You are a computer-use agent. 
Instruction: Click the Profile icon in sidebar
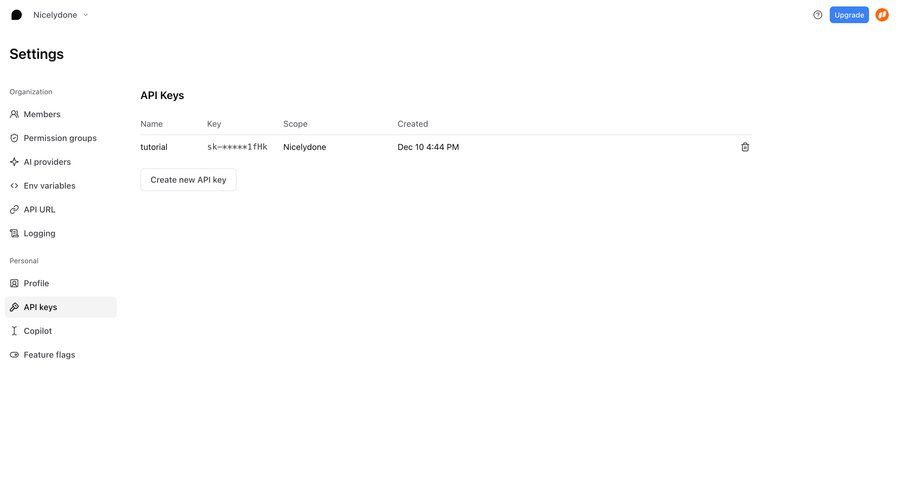click(14, 284)
